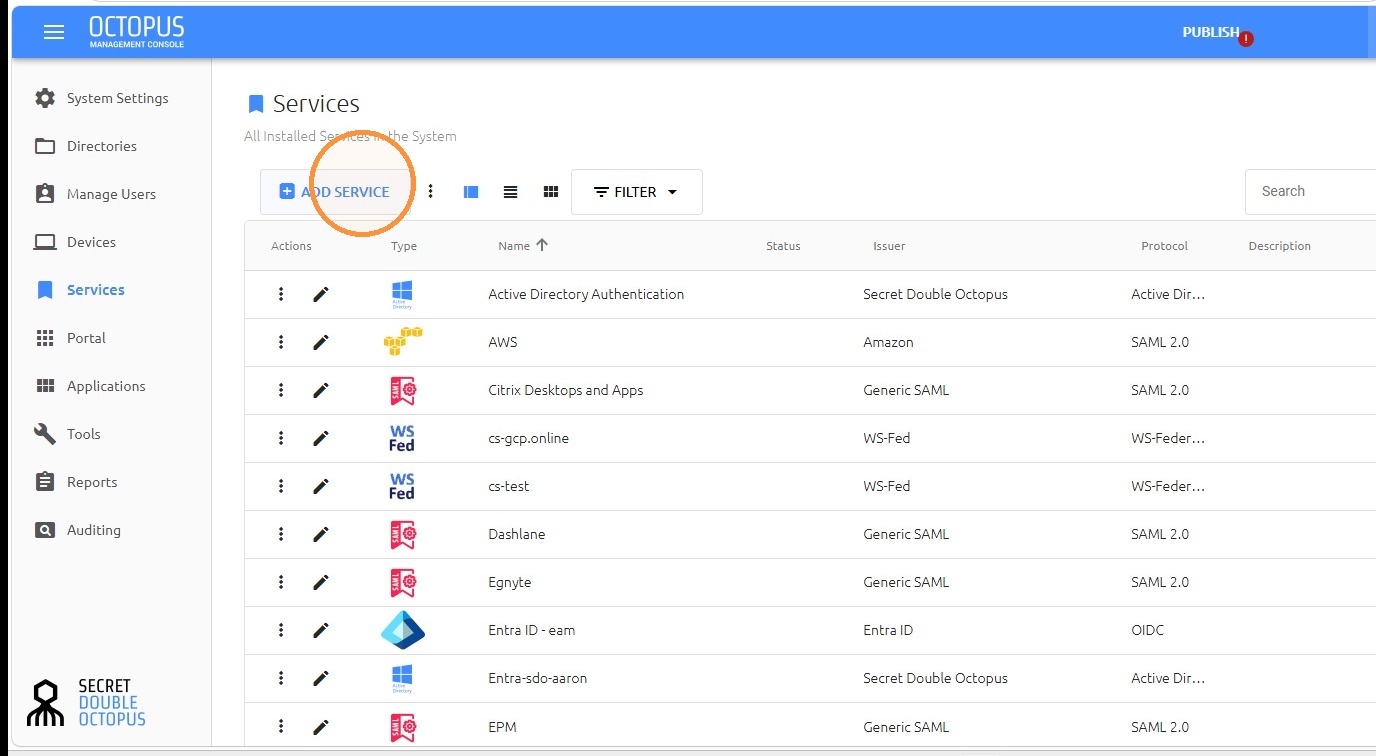This screenshot has height=756, width=1376.
Task: Click SAML icon in Dashlane row
Action: tap(403, 534)
